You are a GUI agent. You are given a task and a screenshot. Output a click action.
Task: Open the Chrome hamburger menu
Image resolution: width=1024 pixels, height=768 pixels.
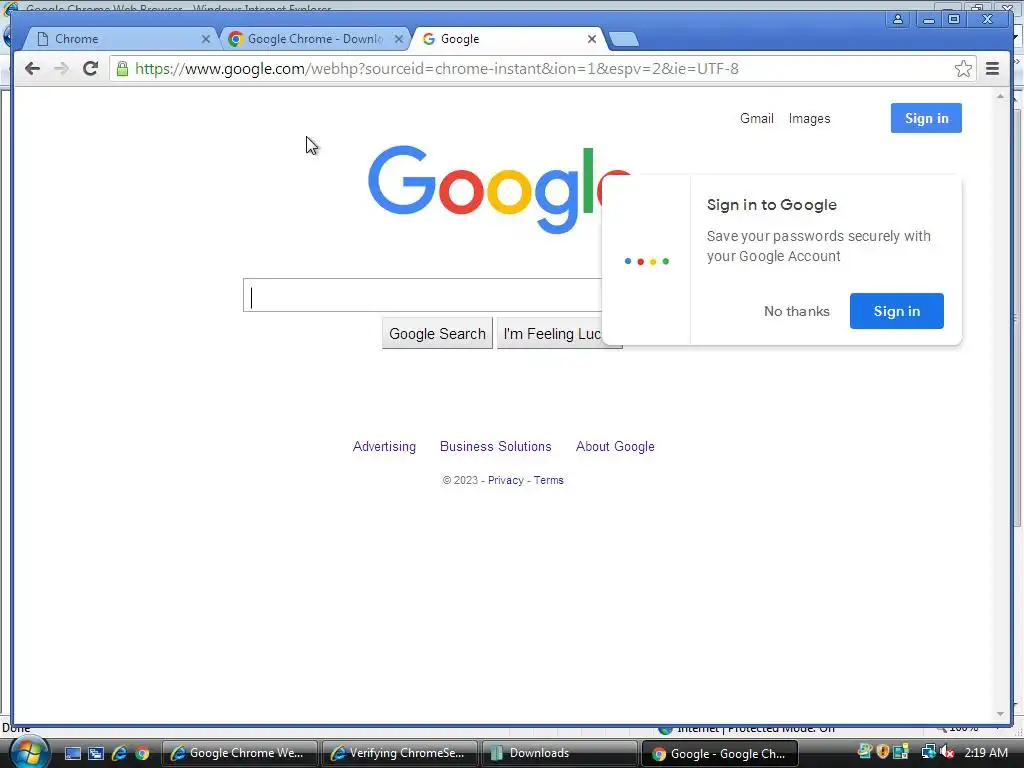point(992,69)
